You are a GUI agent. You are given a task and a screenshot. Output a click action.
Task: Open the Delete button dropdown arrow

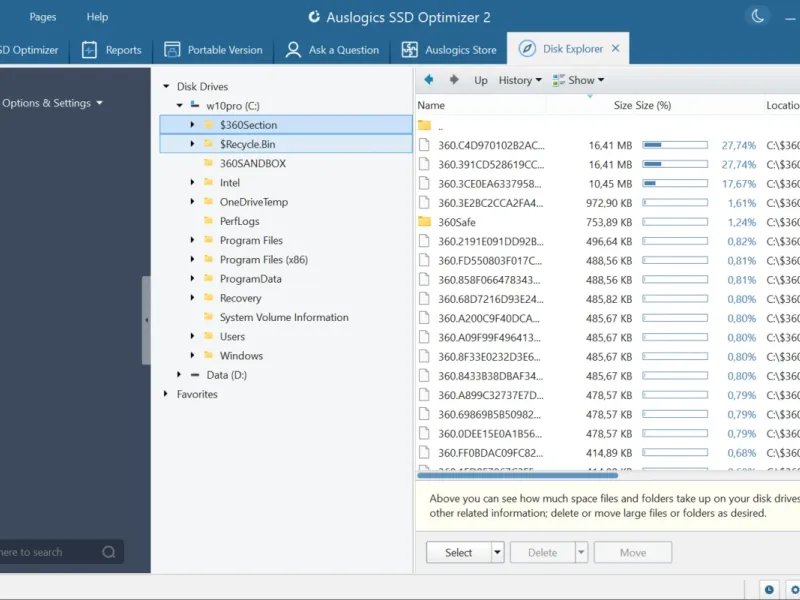coord(581,553)
